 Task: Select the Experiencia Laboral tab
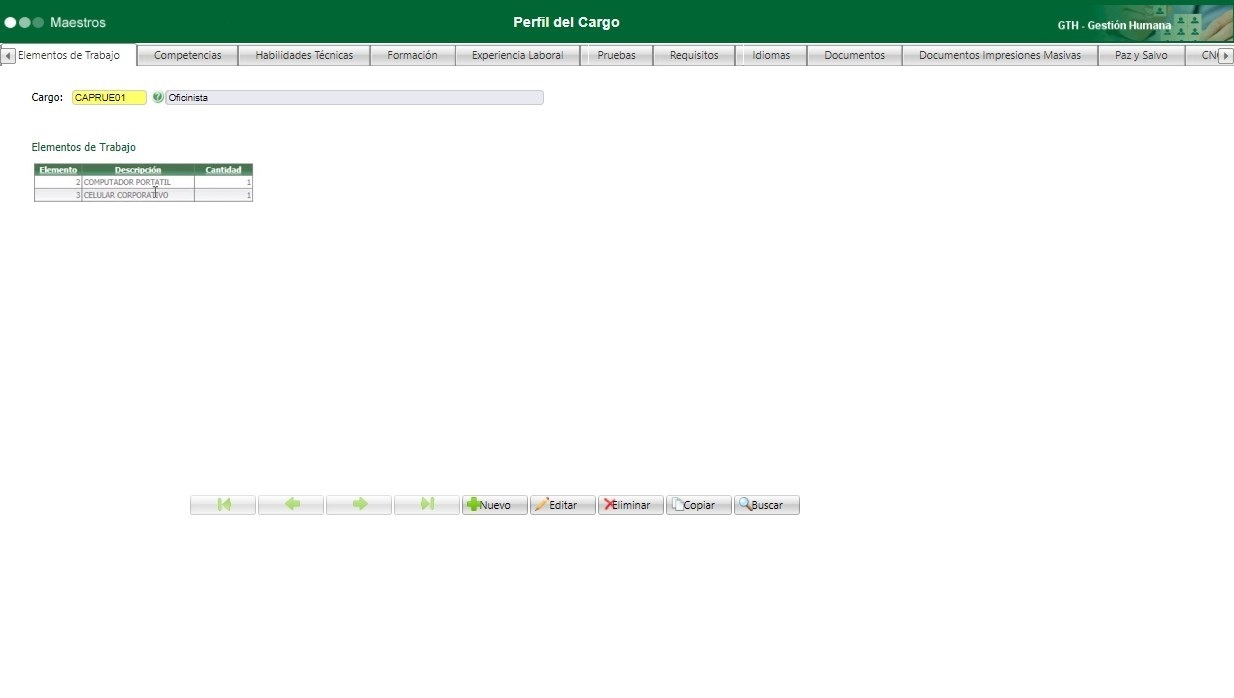point(517,56)
